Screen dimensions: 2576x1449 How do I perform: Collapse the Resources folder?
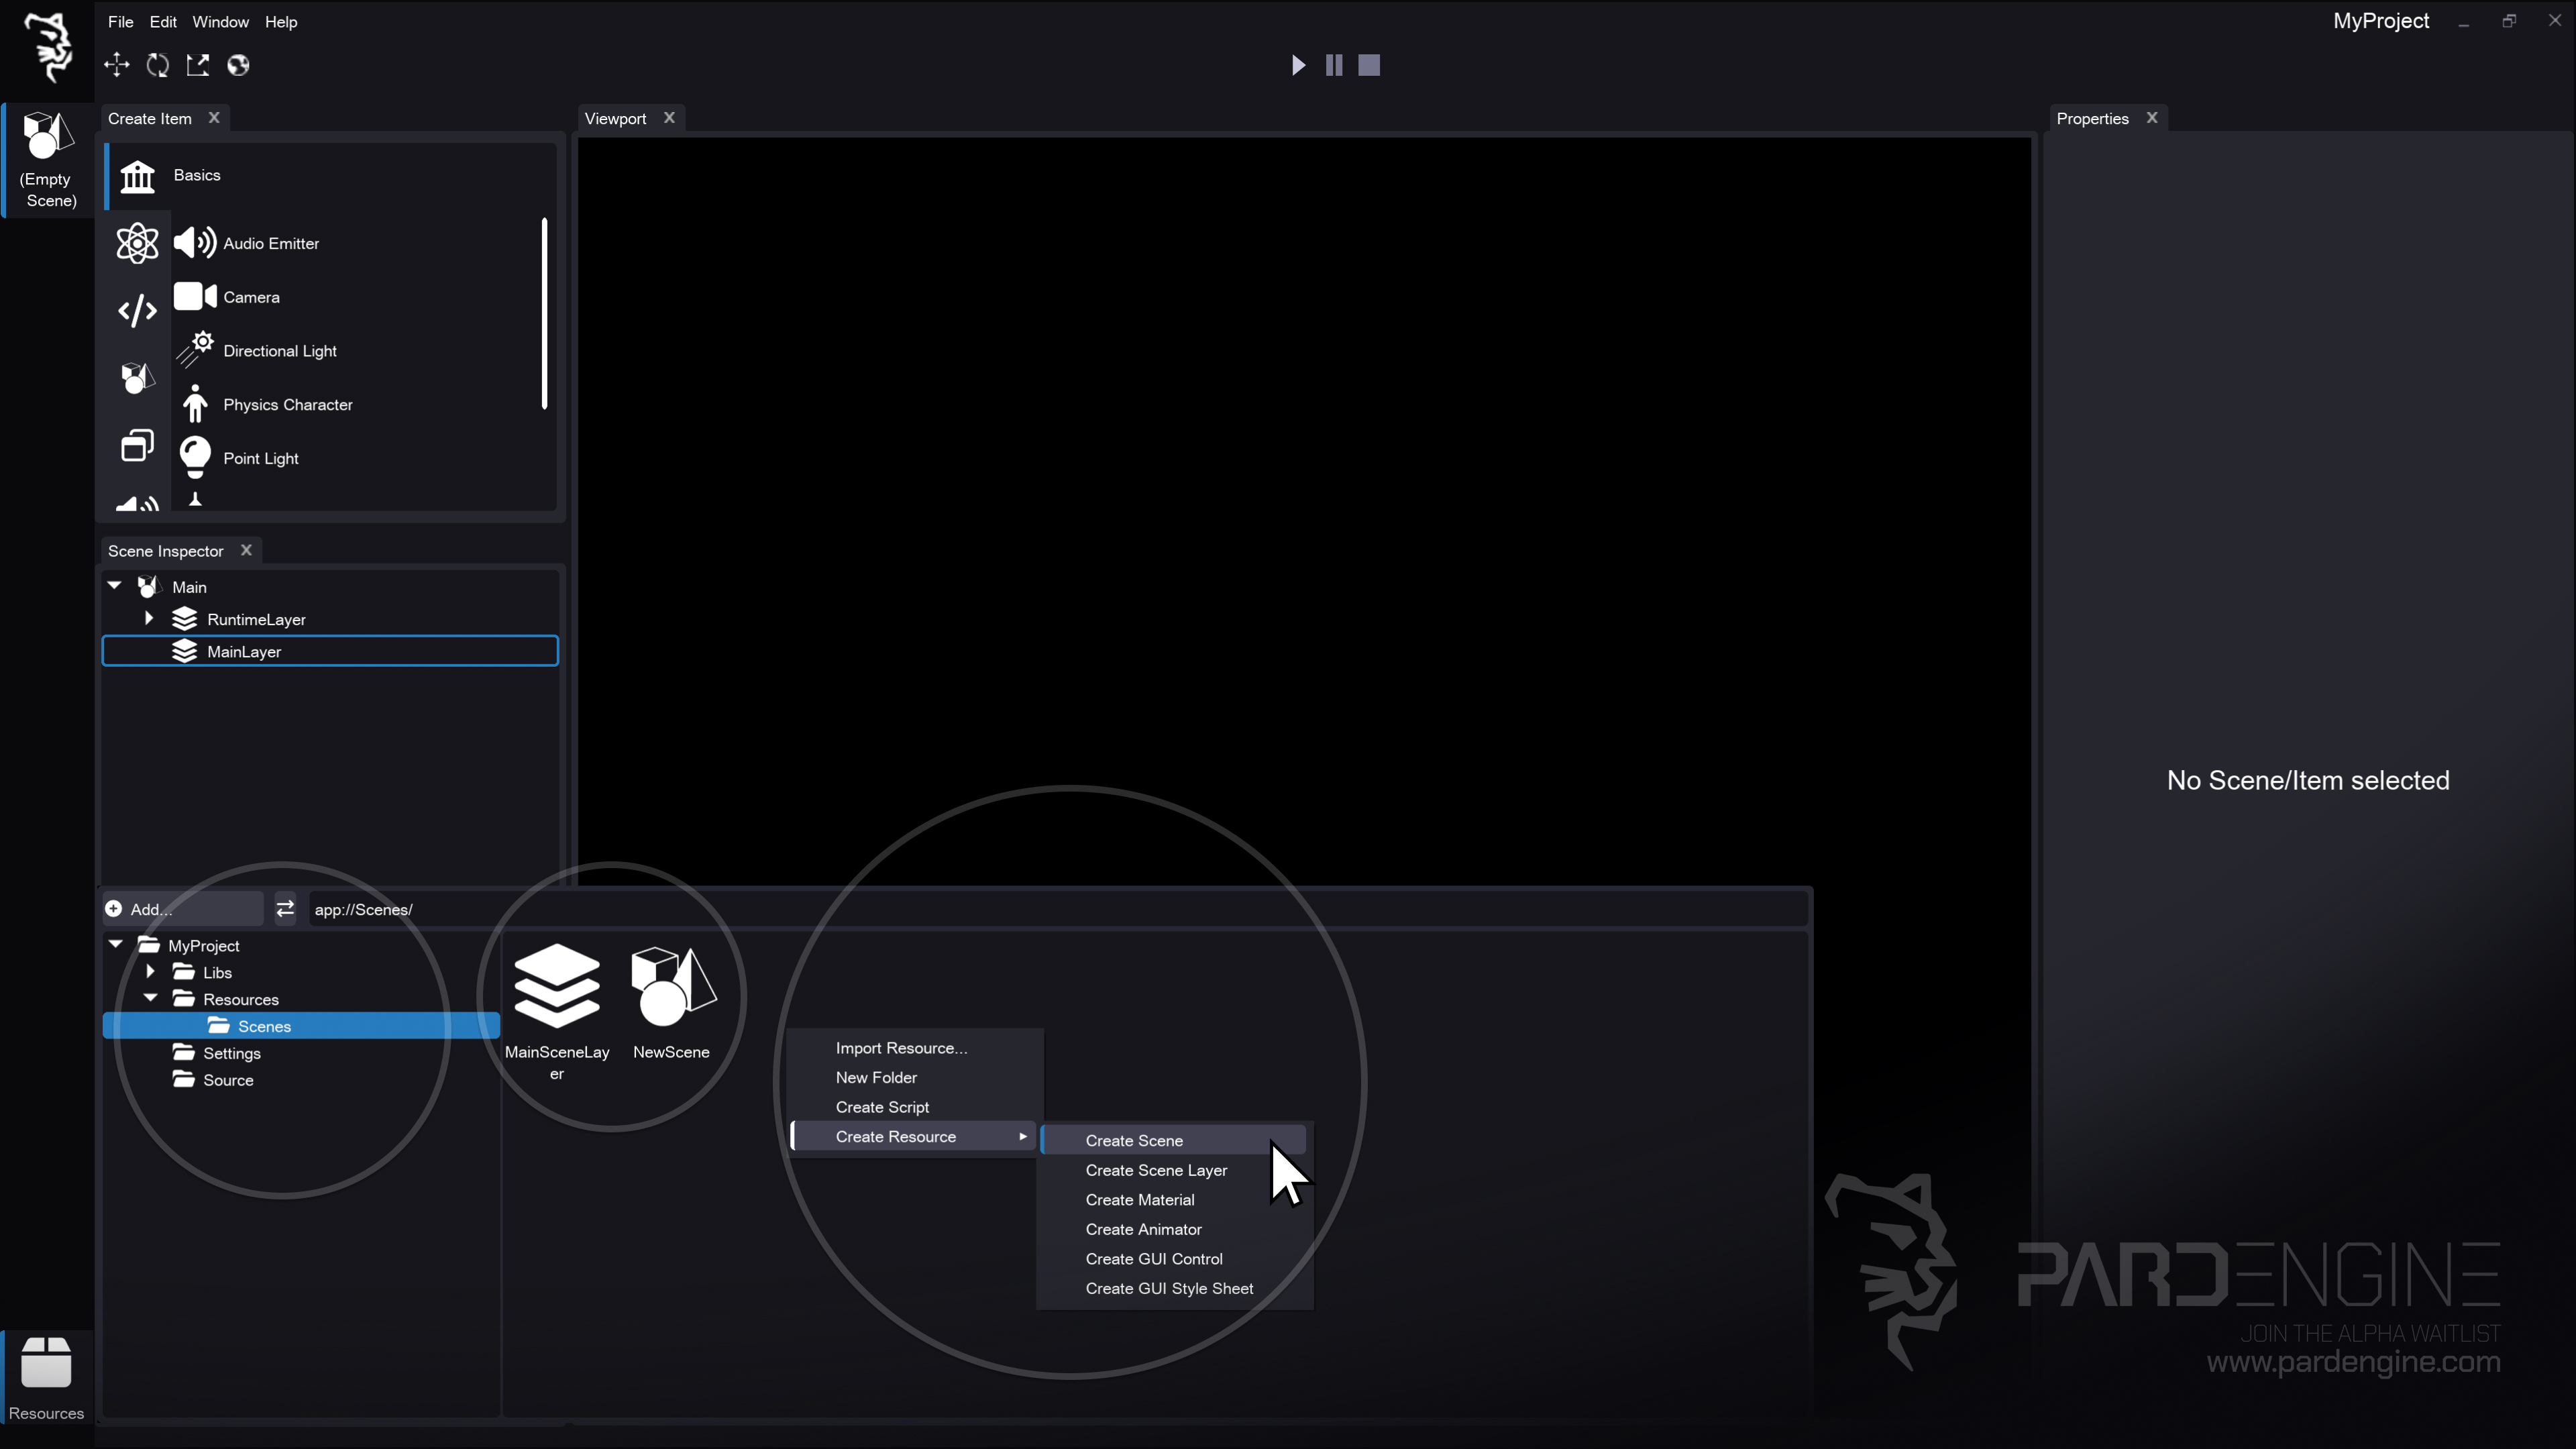coord(151,997)
